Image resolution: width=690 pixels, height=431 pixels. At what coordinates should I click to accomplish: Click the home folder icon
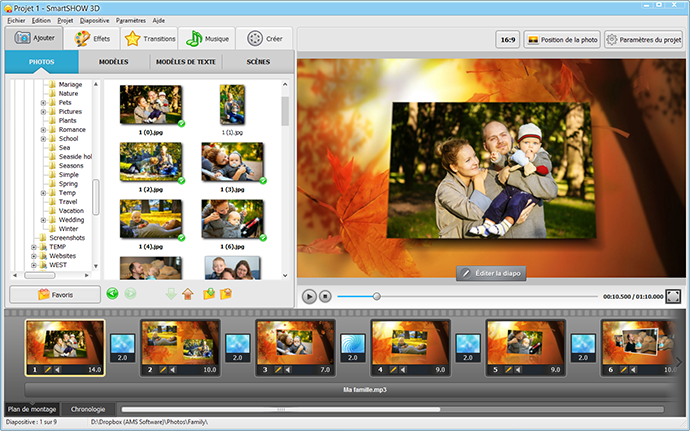point(188,294)
